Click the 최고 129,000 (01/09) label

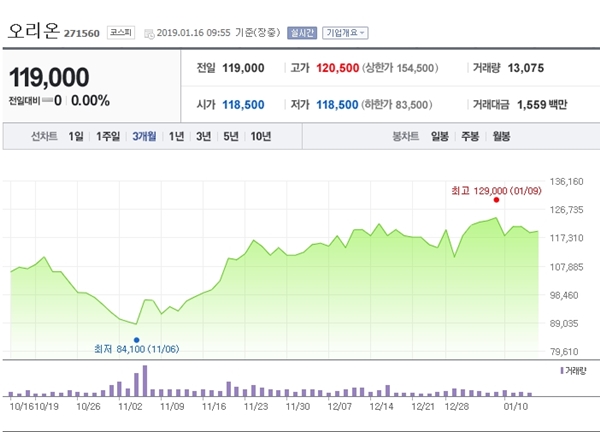pyautogui.click(x=496, y=191)
